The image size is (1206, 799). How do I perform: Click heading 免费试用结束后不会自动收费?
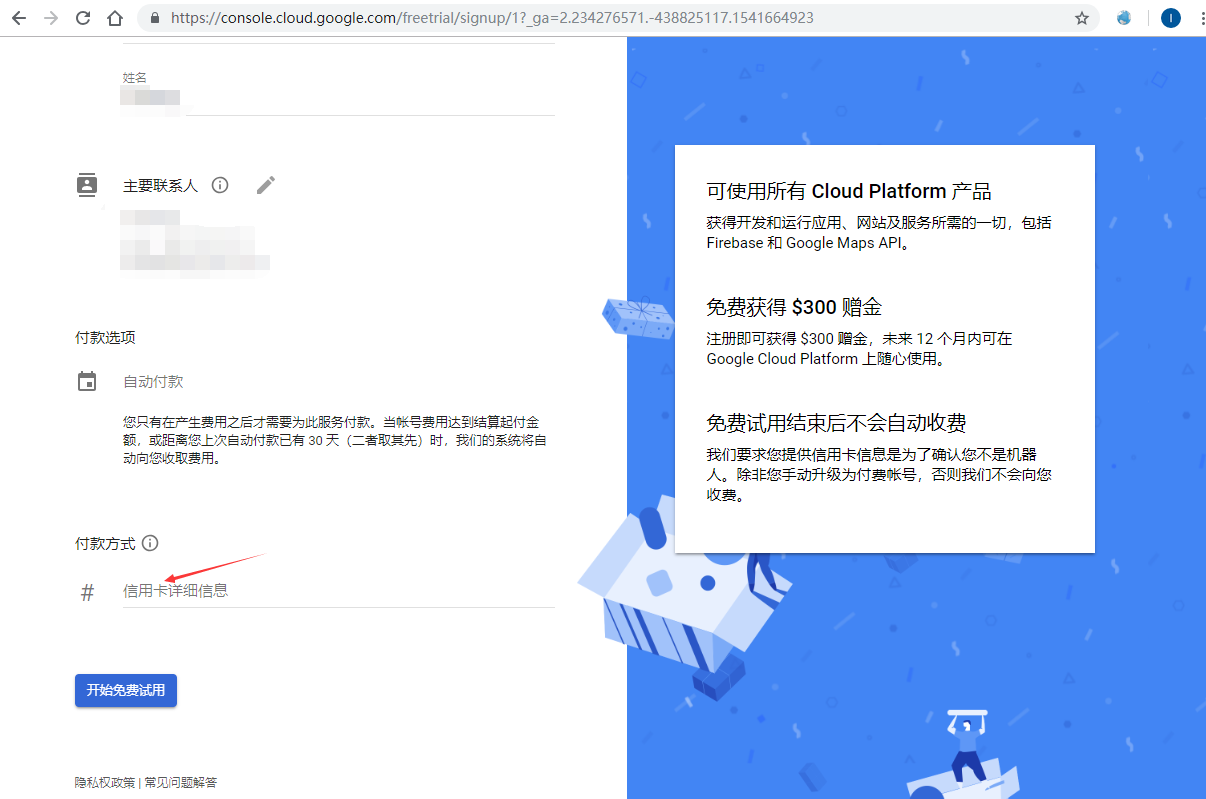pos(836,422)
